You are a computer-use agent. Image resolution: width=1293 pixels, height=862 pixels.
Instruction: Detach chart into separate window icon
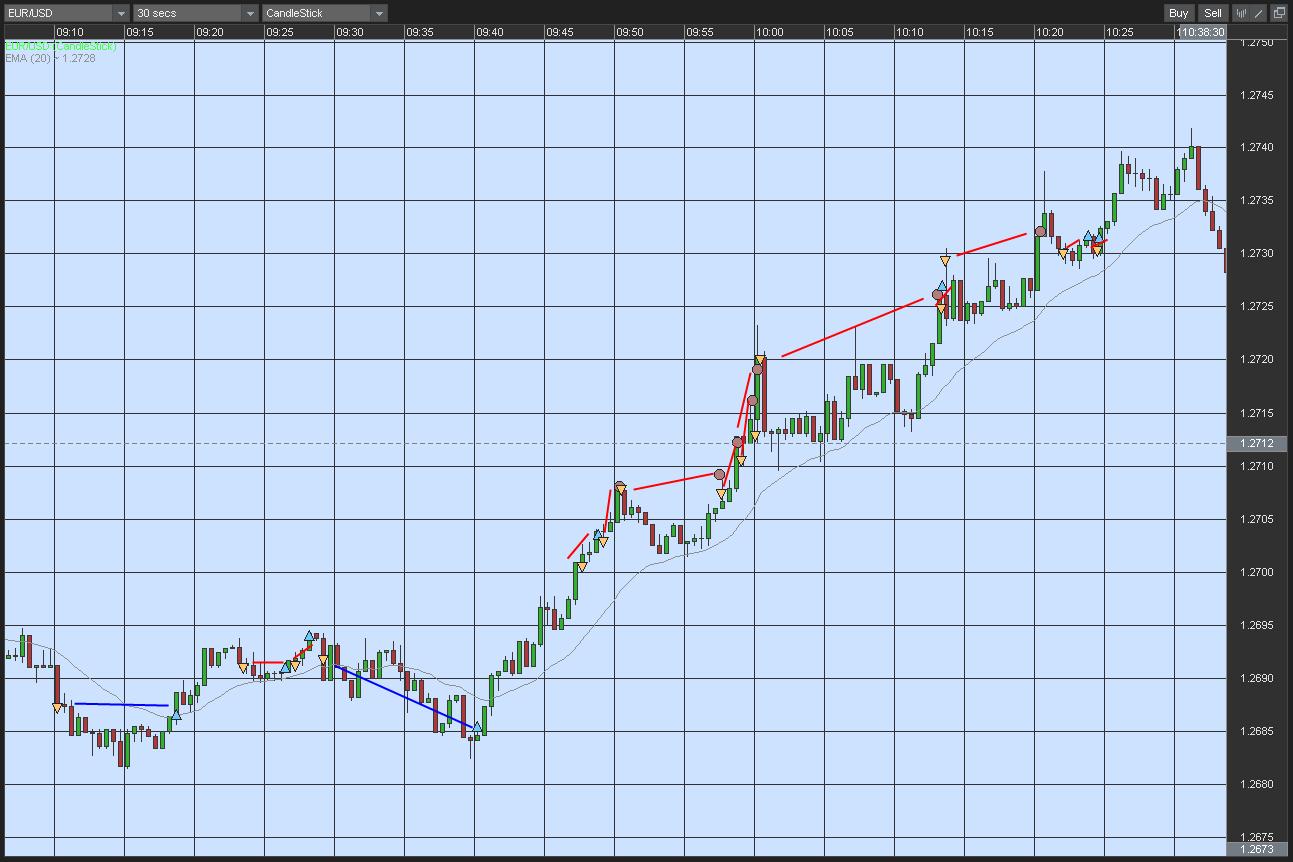coord(1279,13)
